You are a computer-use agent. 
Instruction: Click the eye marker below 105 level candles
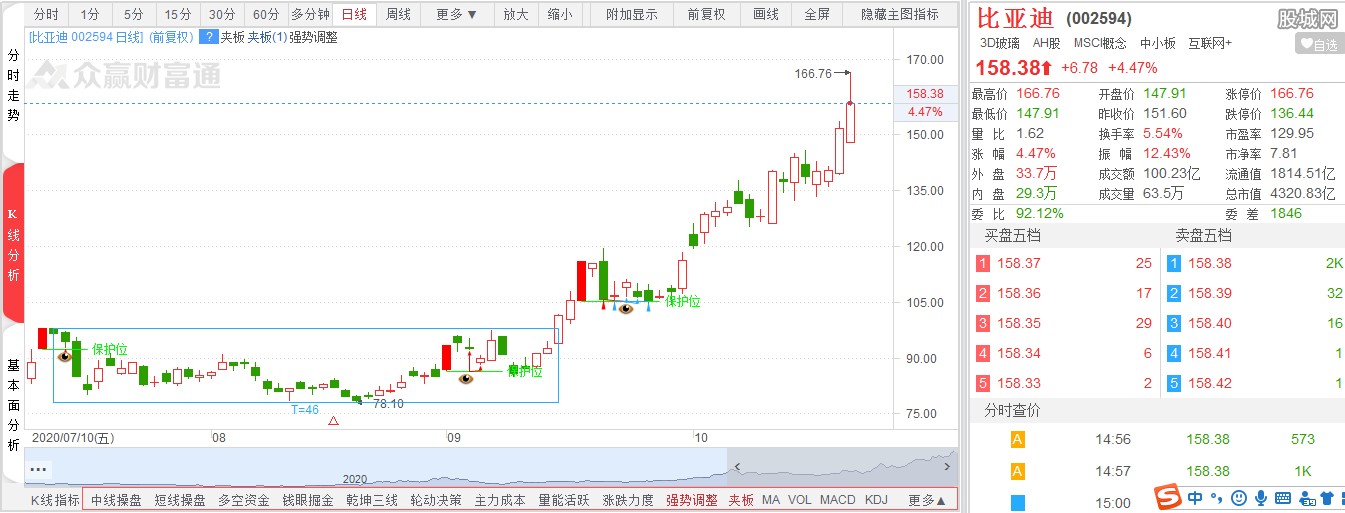point(626,308)
